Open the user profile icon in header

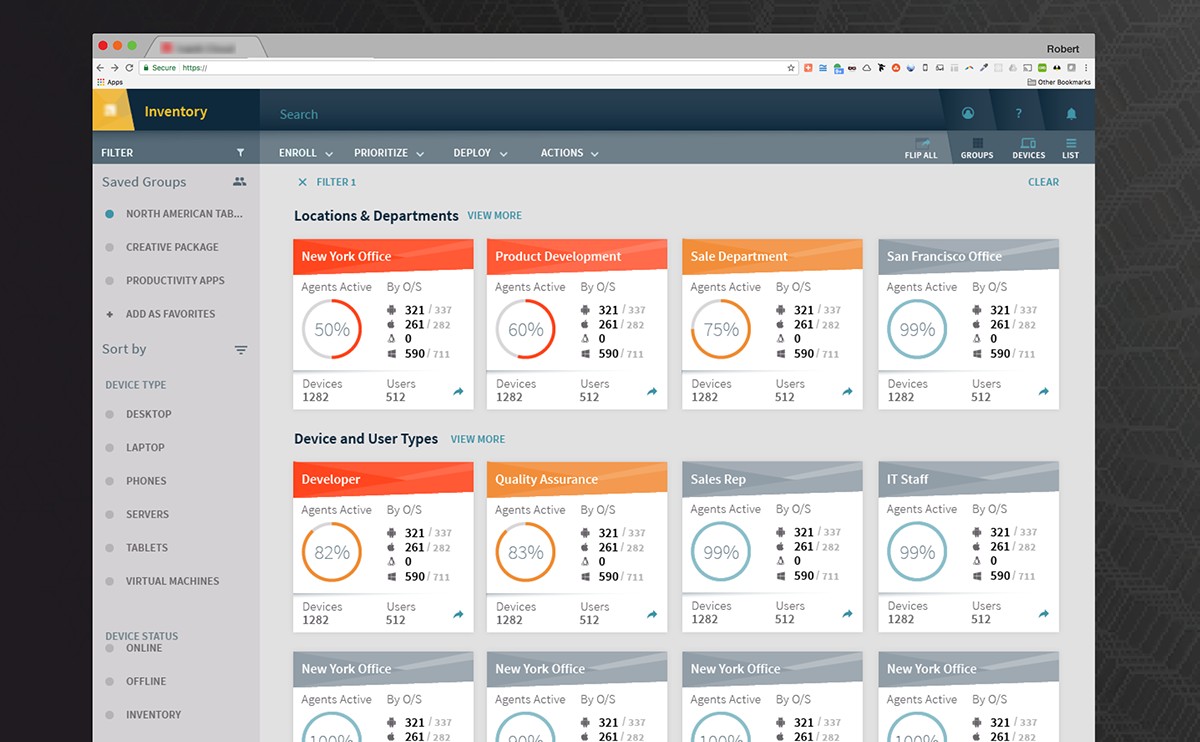pos(968,114)
